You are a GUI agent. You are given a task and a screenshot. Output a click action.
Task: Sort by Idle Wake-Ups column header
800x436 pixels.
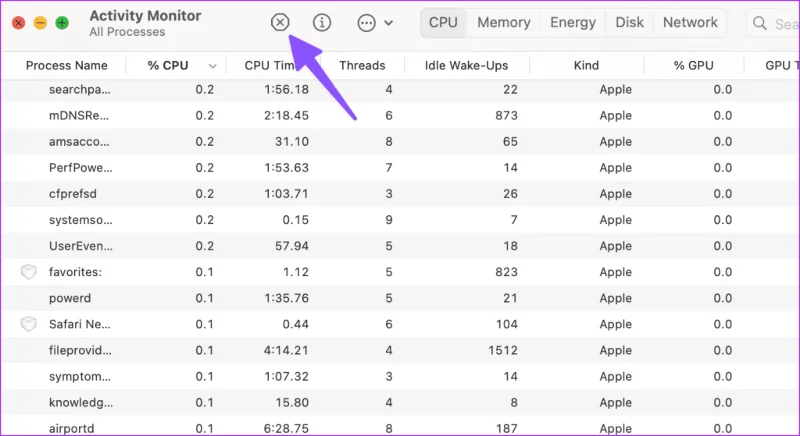pyautogui.click(x=466, y=65)
